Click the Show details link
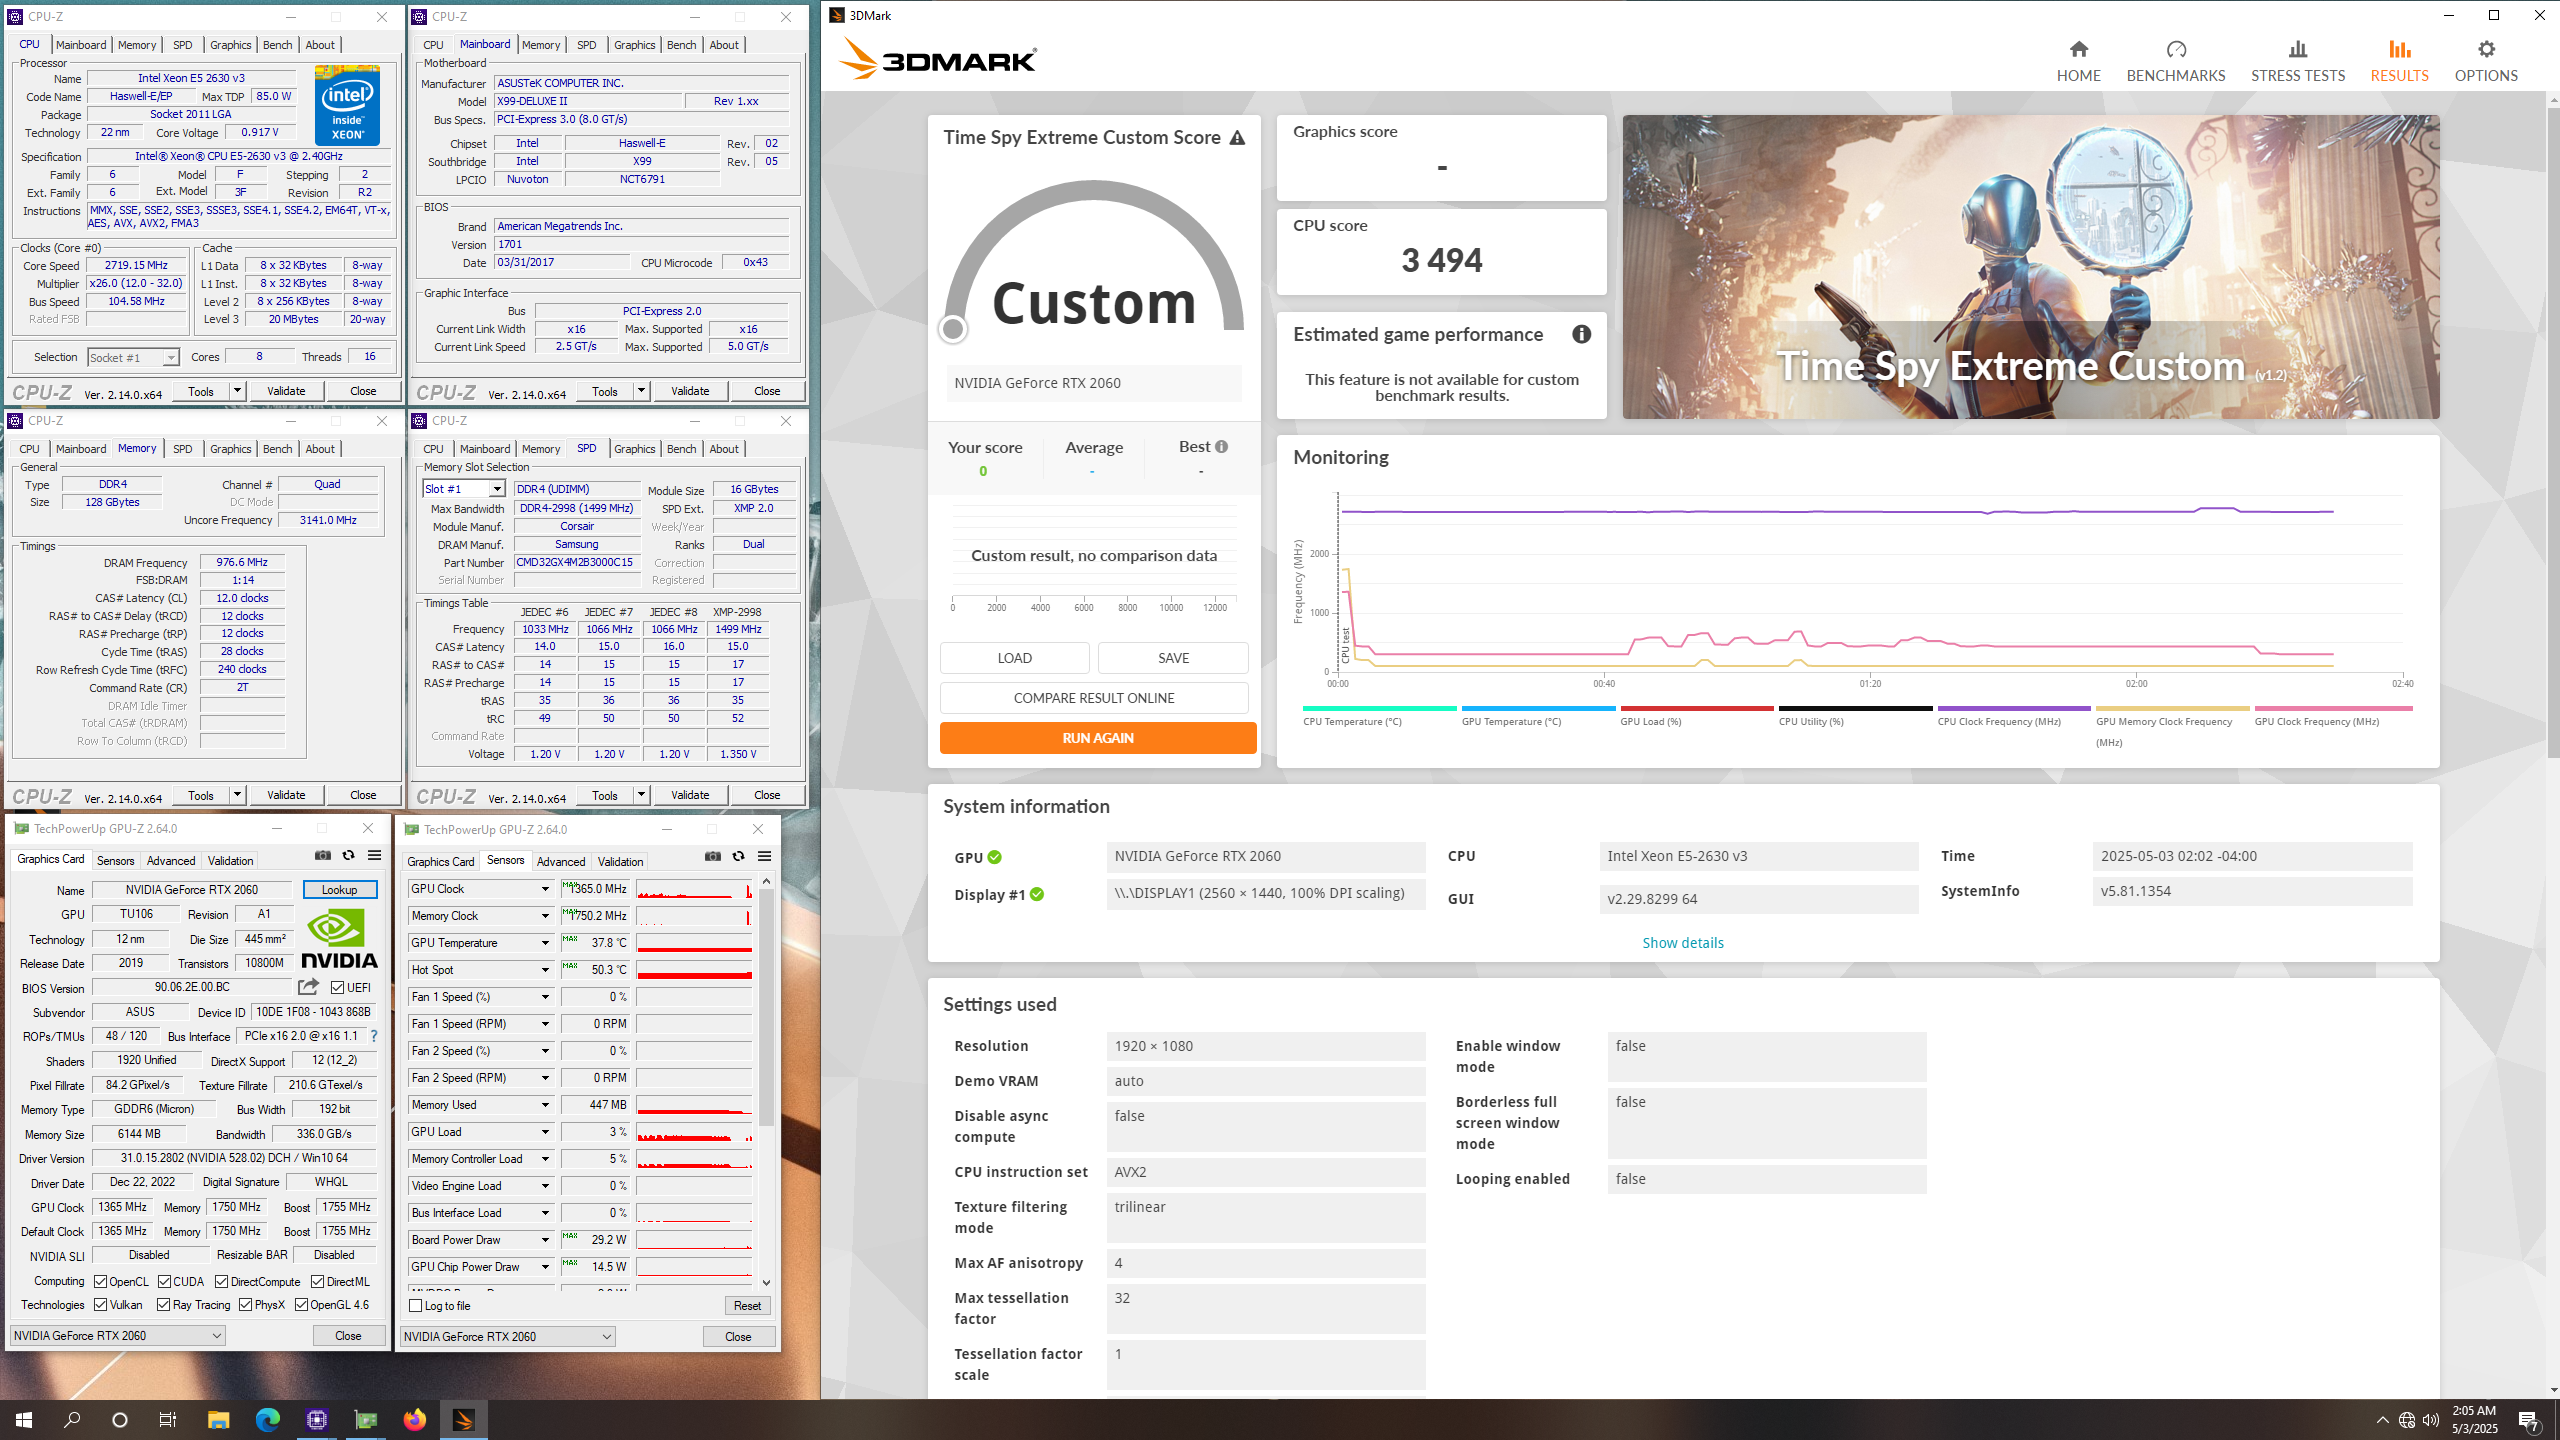Viewport: 2560px width, 1440px height. click(x=1683, y=943)
